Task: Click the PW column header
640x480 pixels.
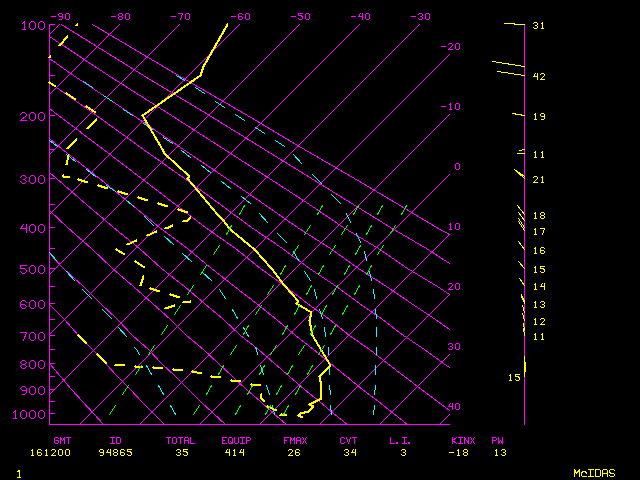Action: pyautogui.click(x=497, y=440)
